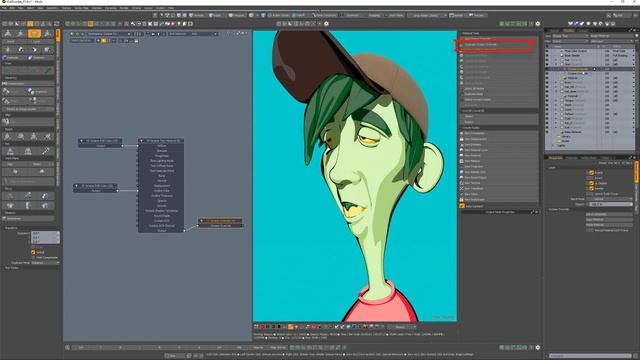640x360 pixels.
Task: Click the Diffuse input on the material node
Action: pyautogui.click(x=162, y=146)
